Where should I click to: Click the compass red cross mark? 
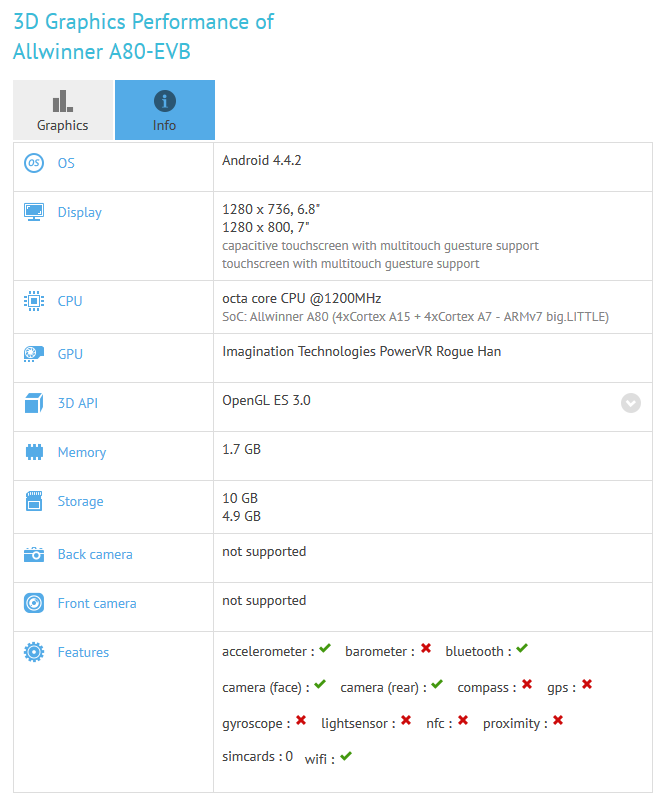(527, 684)
